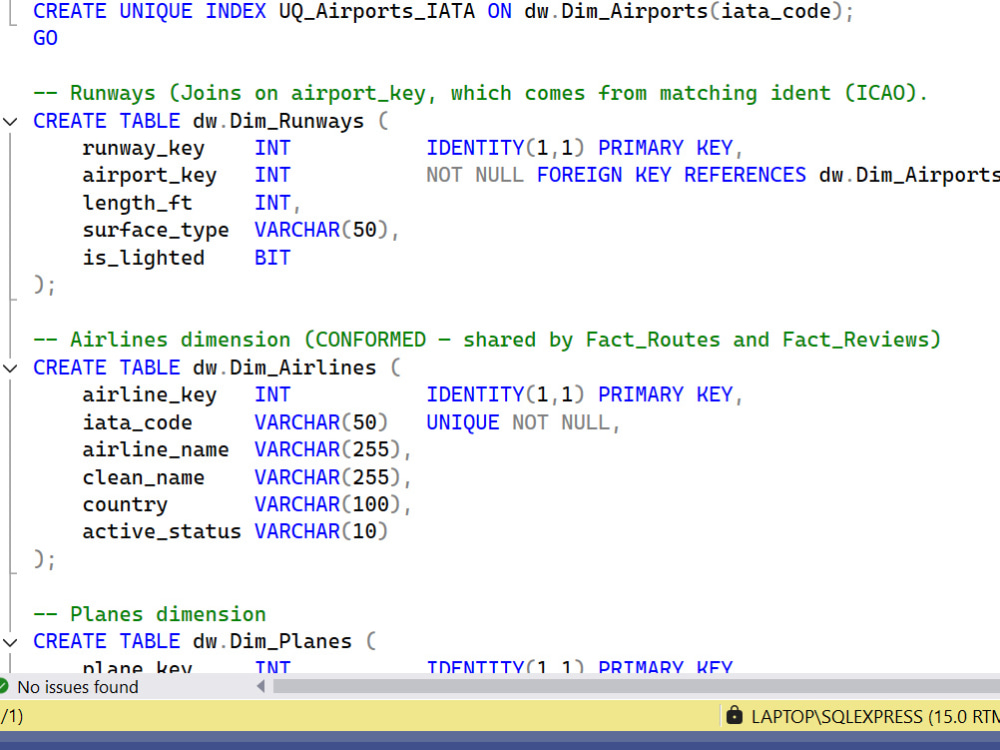Click the UQ_Airports_IATA index name
This screenshot has height=750, width=1000.
click(376, 11)
